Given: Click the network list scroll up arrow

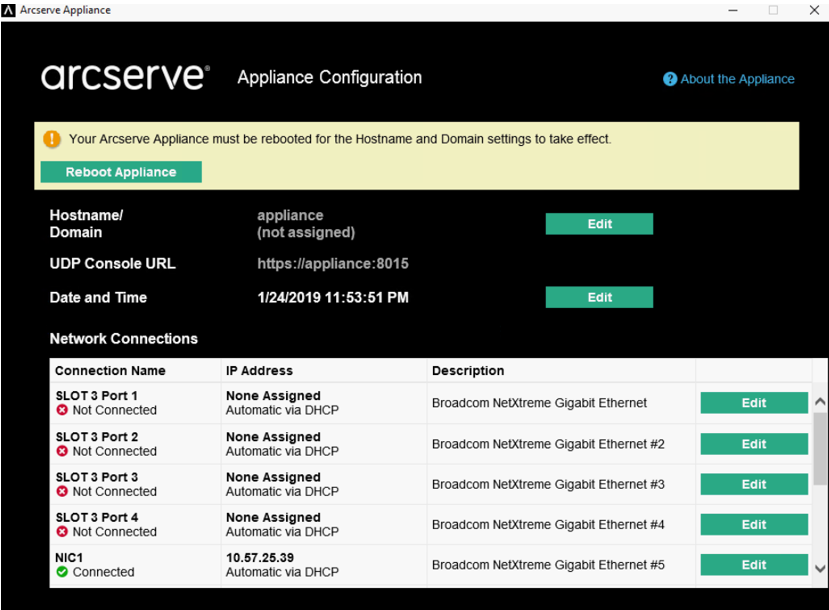Looking at the screenshot, I should pyautogui.click(x=820, y=402).
